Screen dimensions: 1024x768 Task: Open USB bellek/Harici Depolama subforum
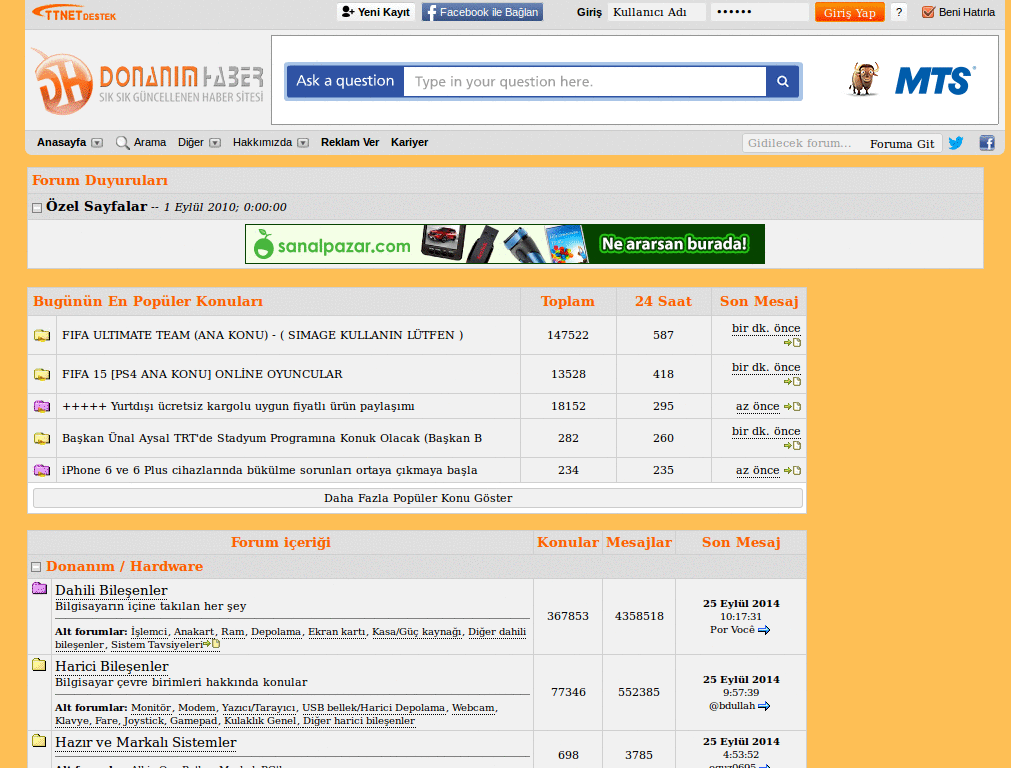pyautogui.click(x=374, y=707)
